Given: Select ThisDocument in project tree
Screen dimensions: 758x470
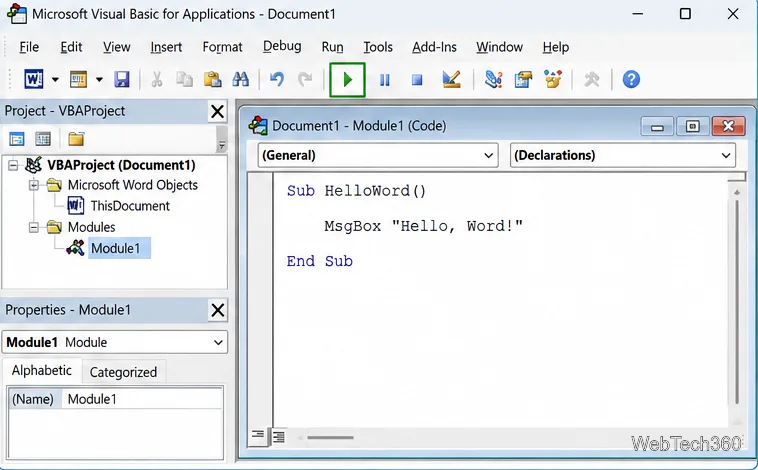Looking at the screenshot, I should [x=130, y=206].
